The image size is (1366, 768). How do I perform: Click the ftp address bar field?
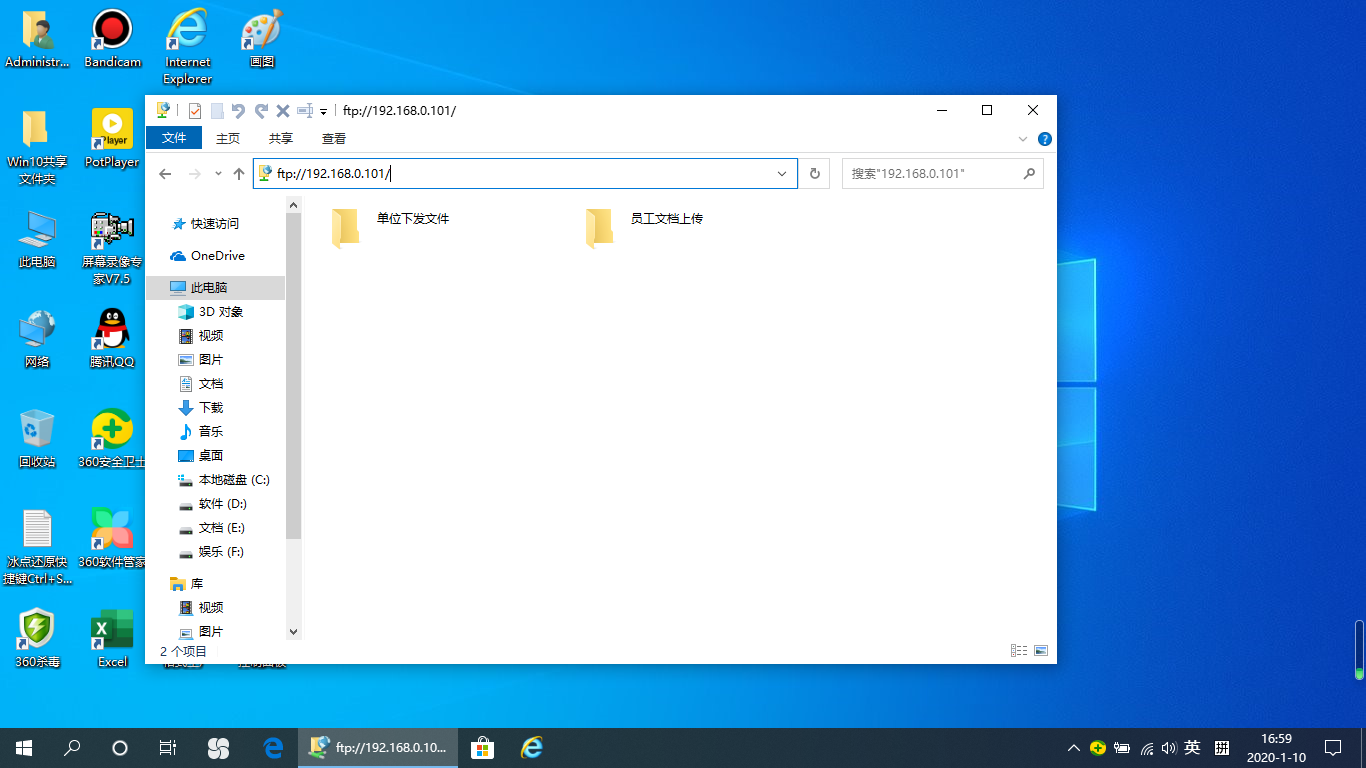[x=525, y=174]
